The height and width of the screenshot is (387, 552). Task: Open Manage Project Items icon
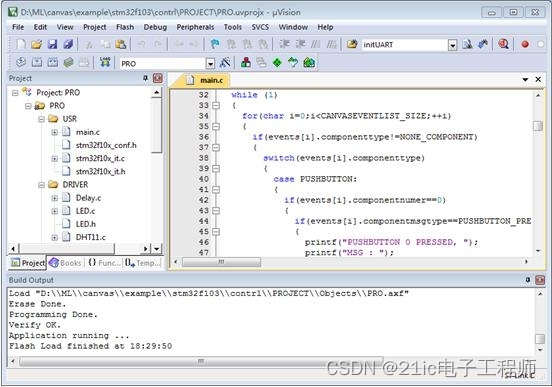[246, 63]
